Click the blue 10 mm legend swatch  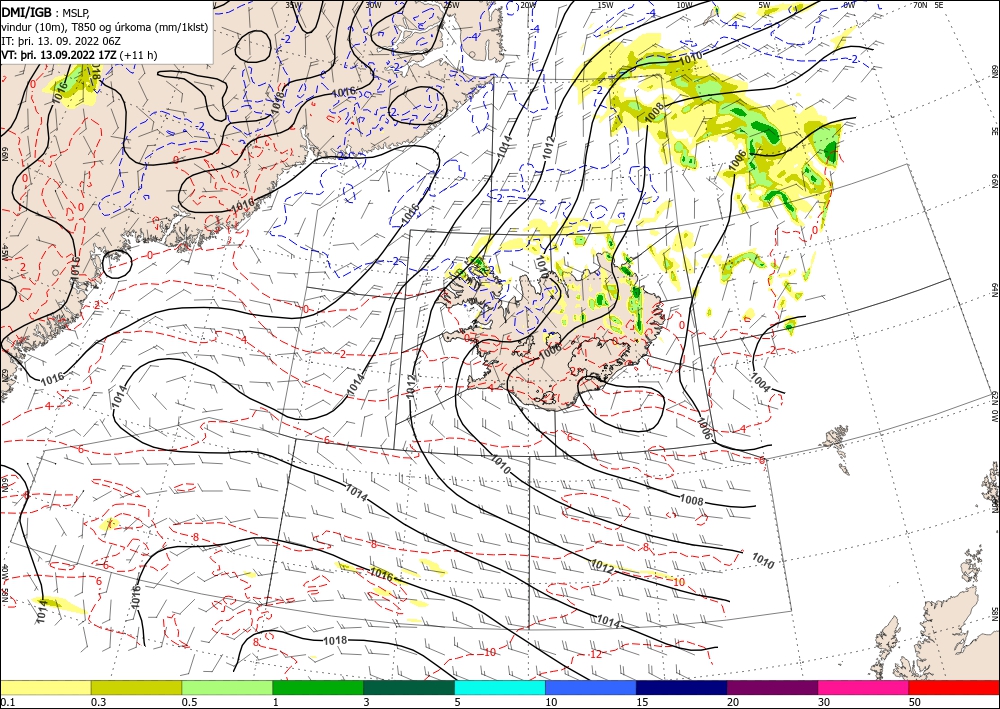tap(591, 687)
